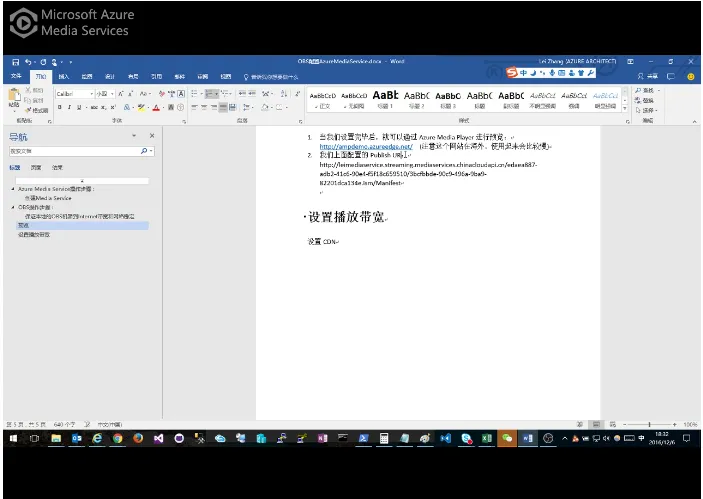Align paragraph text left
The height and width of the screenshot is (499, 703).
click(x=194, y=107)
